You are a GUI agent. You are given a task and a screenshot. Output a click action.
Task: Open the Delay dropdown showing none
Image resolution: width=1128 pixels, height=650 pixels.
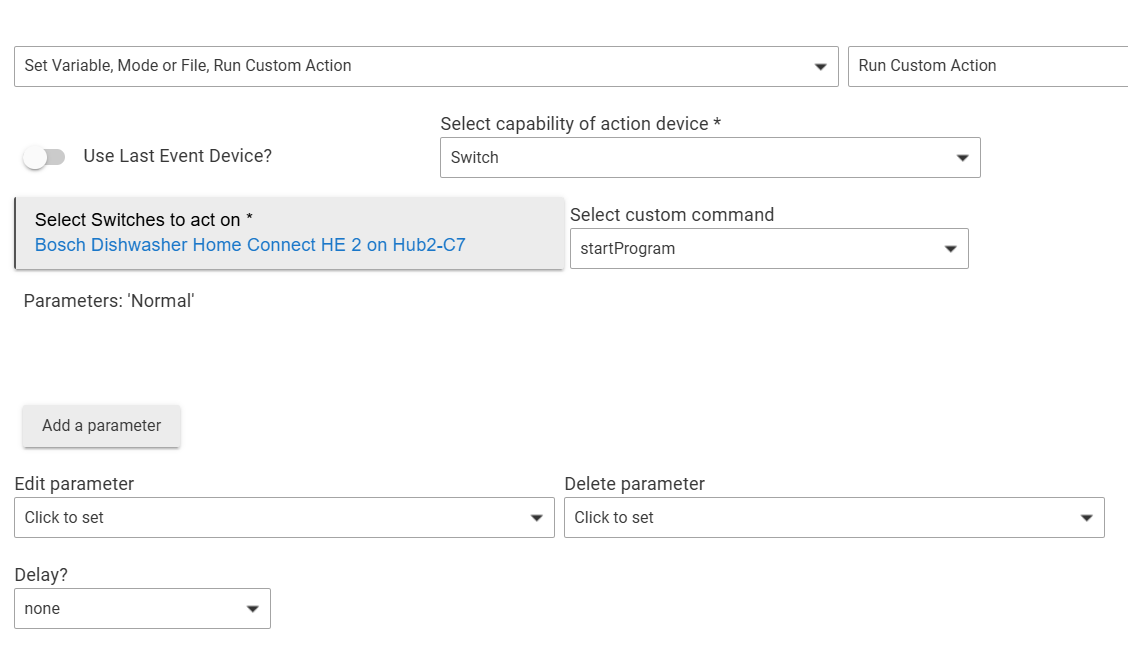pos(130,609)
